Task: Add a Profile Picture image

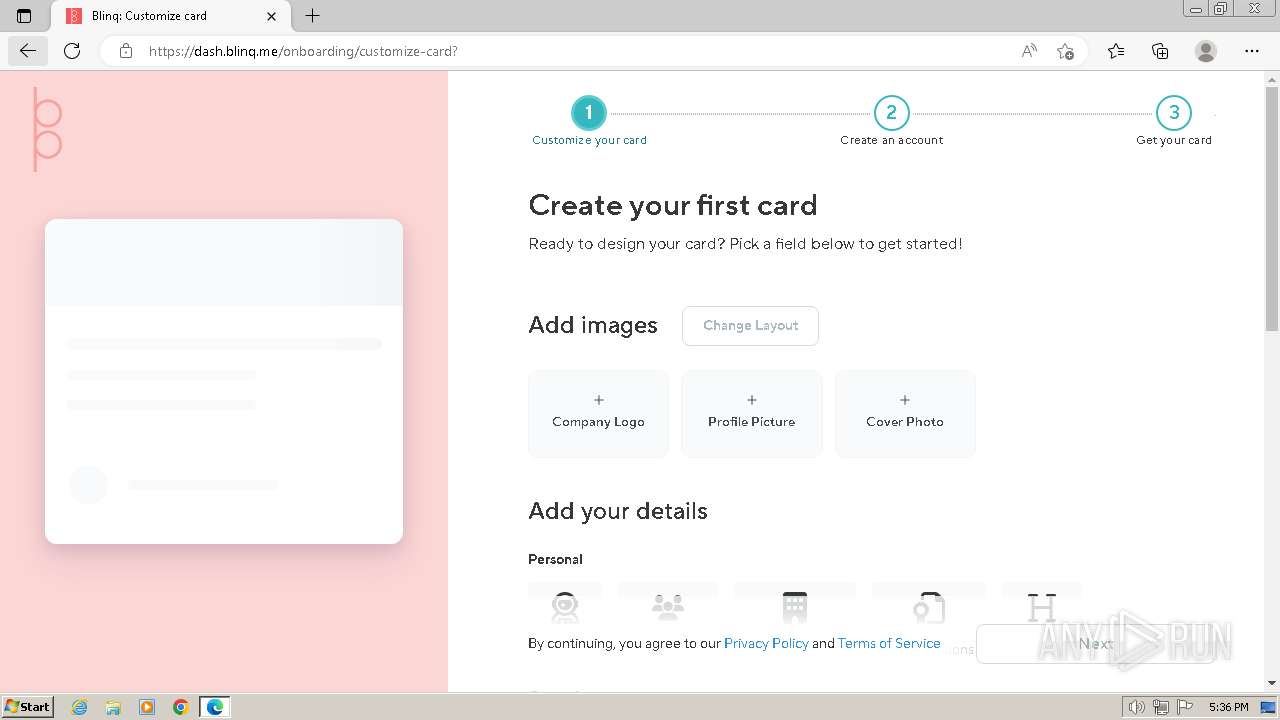Action: click(752, 414)
